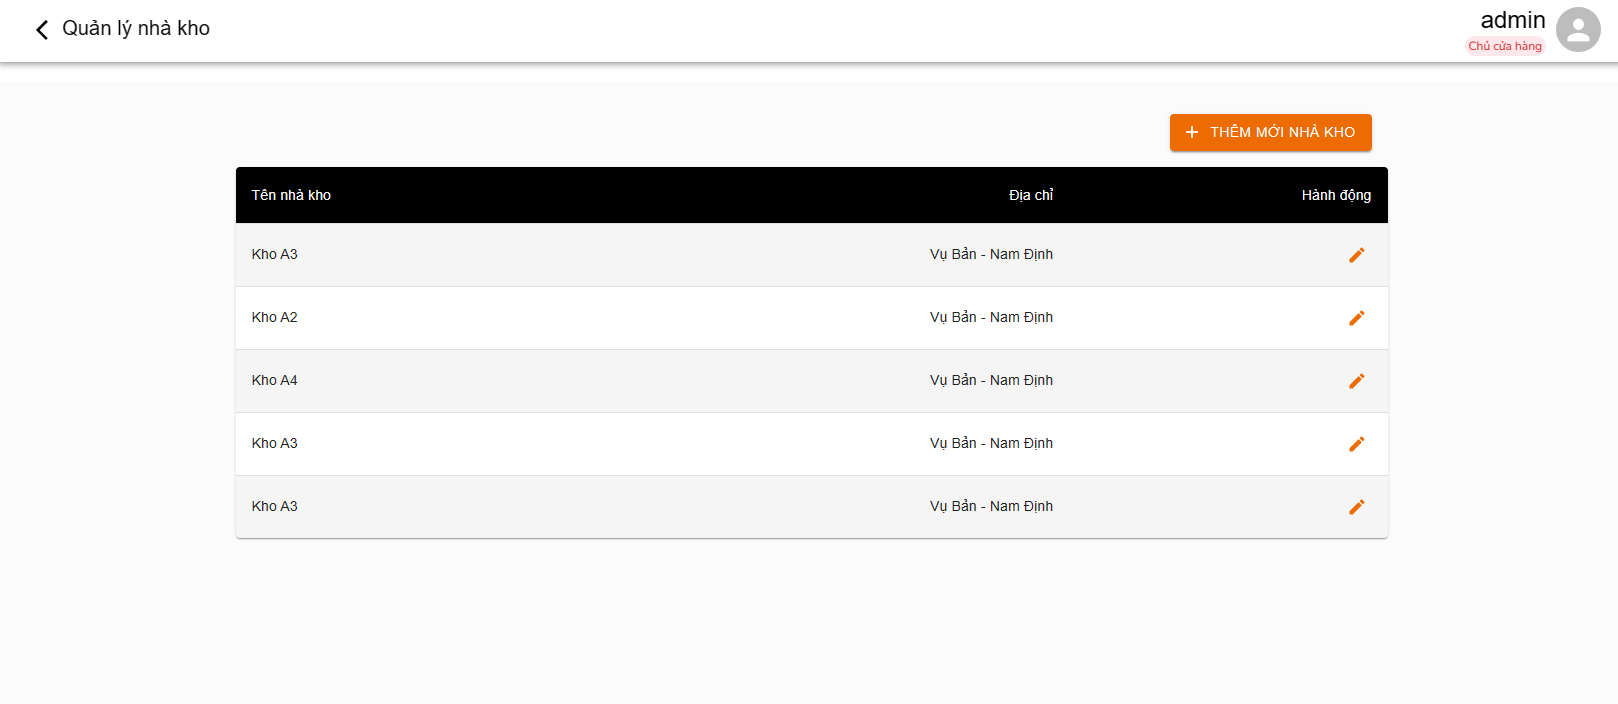Screen dimensions: 1618x704
Task: Click the address cell of the last row
Action: click(991, 506)
